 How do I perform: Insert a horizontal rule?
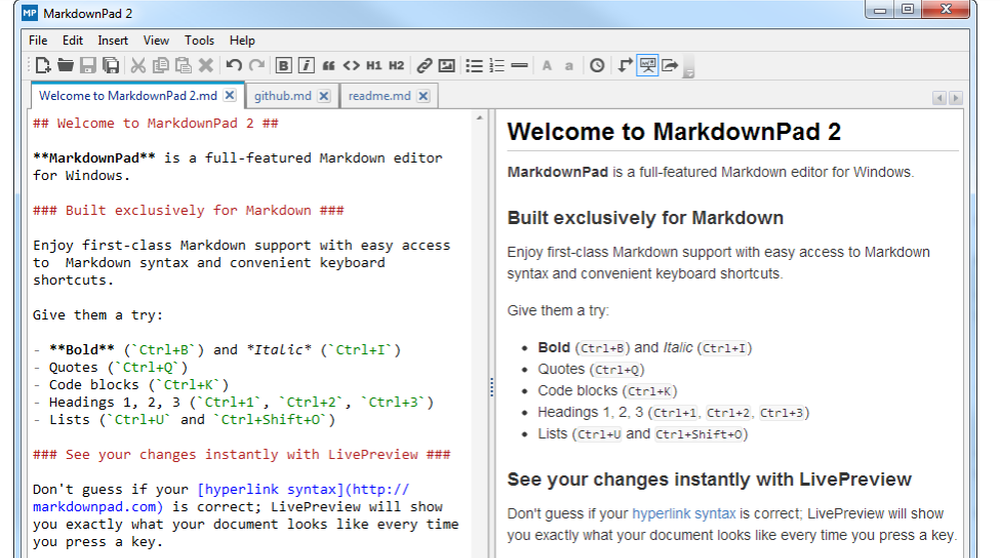click(519, 65)
